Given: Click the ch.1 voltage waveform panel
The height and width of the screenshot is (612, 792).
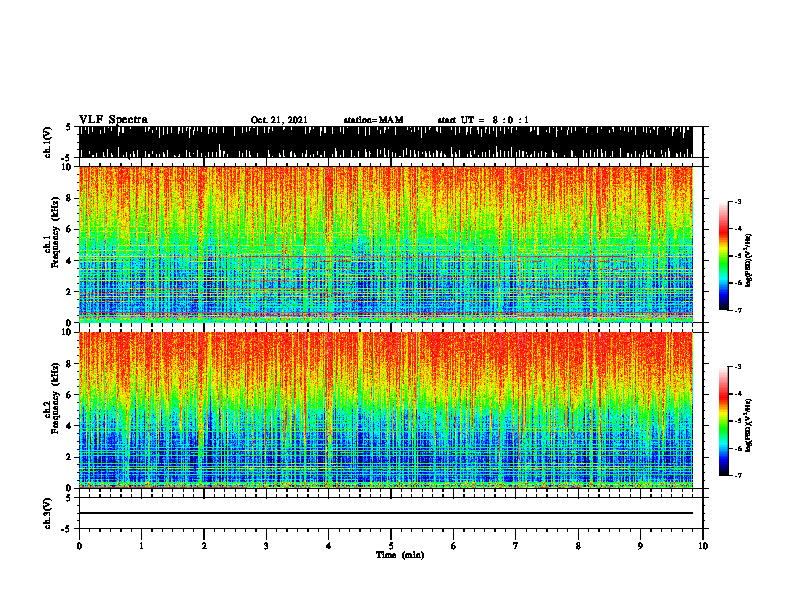Looking at the screenshot, I should (386, 142).
